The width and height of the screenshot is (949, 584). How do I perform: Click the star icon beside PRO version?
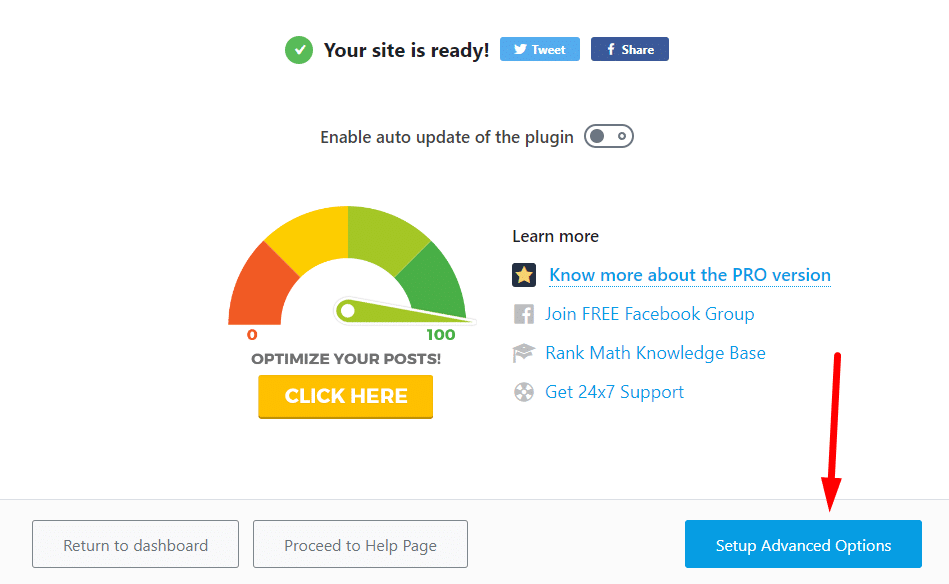click(x=524, y=275)
